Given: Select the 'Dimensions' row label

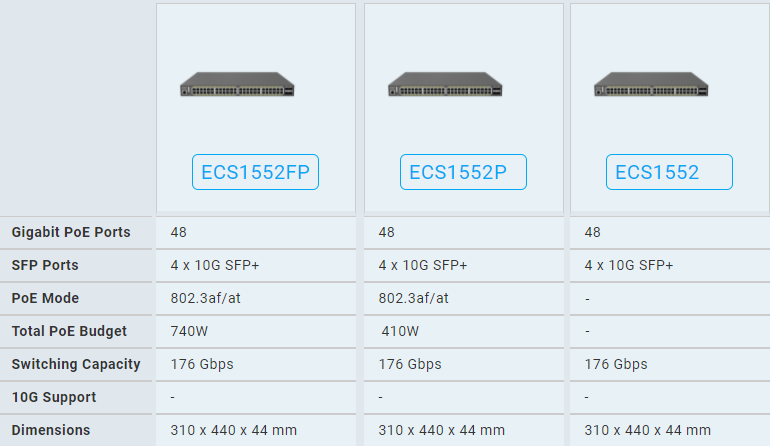Looking at the screenshot, I should (x=51, y=430).
